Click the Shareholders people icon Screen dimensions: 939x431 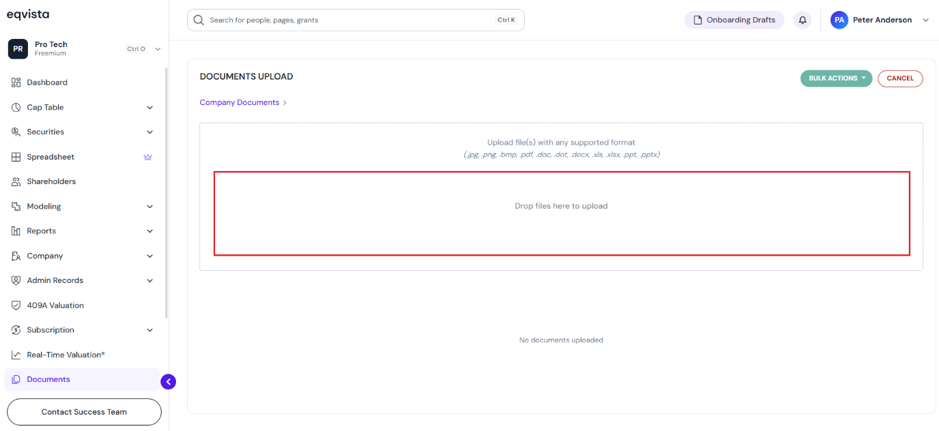(x=16, y=181)
